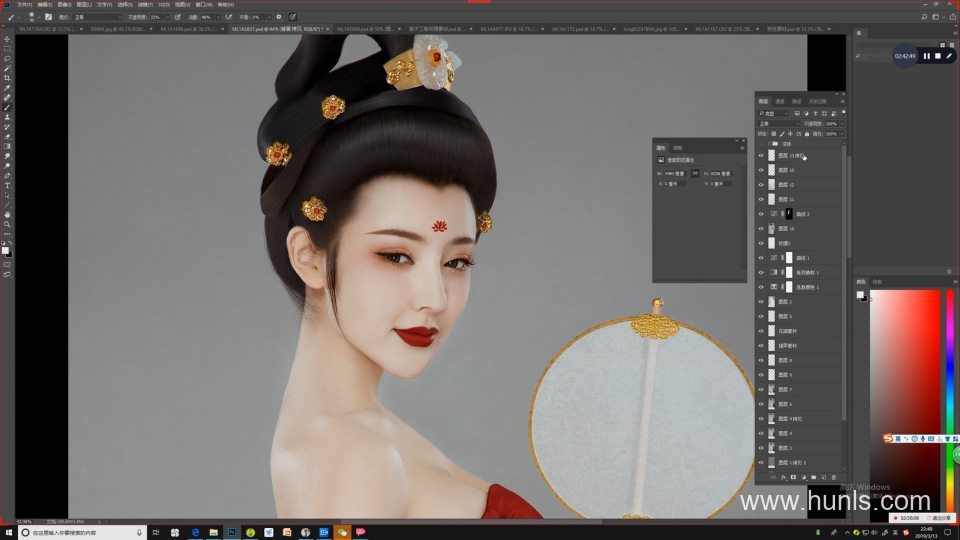Open the layer opacity dropdown arrow
This screenshot has height=540, width=960.
click(842, 124)
